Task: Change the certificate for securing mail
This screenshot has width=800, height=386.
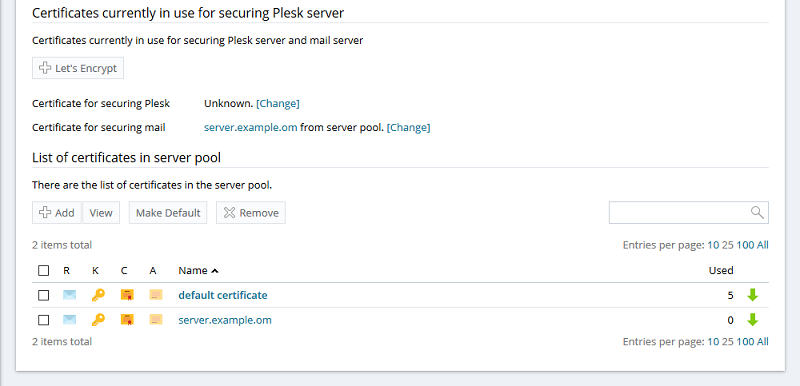Action: 409,127
